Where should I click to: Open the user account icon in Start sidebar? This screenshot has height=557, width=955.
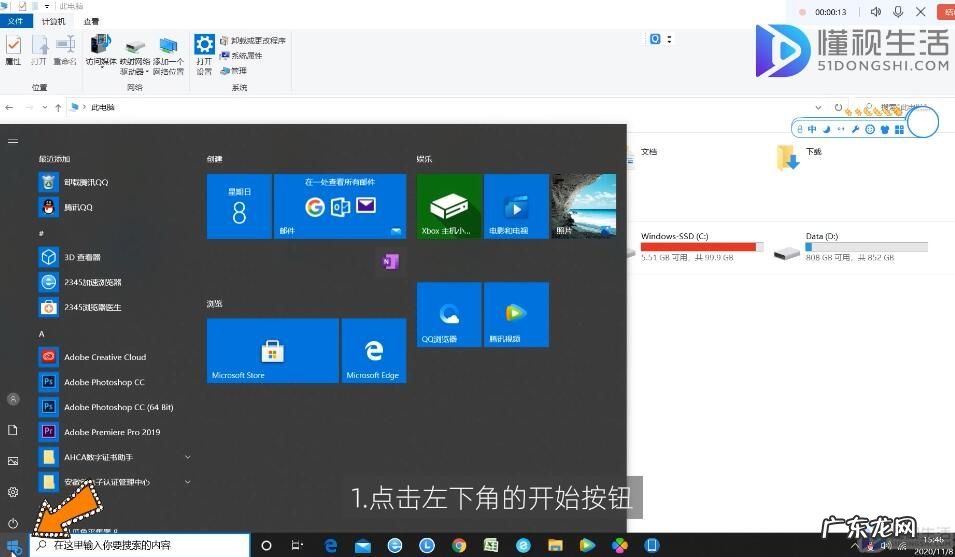(13, 399)
